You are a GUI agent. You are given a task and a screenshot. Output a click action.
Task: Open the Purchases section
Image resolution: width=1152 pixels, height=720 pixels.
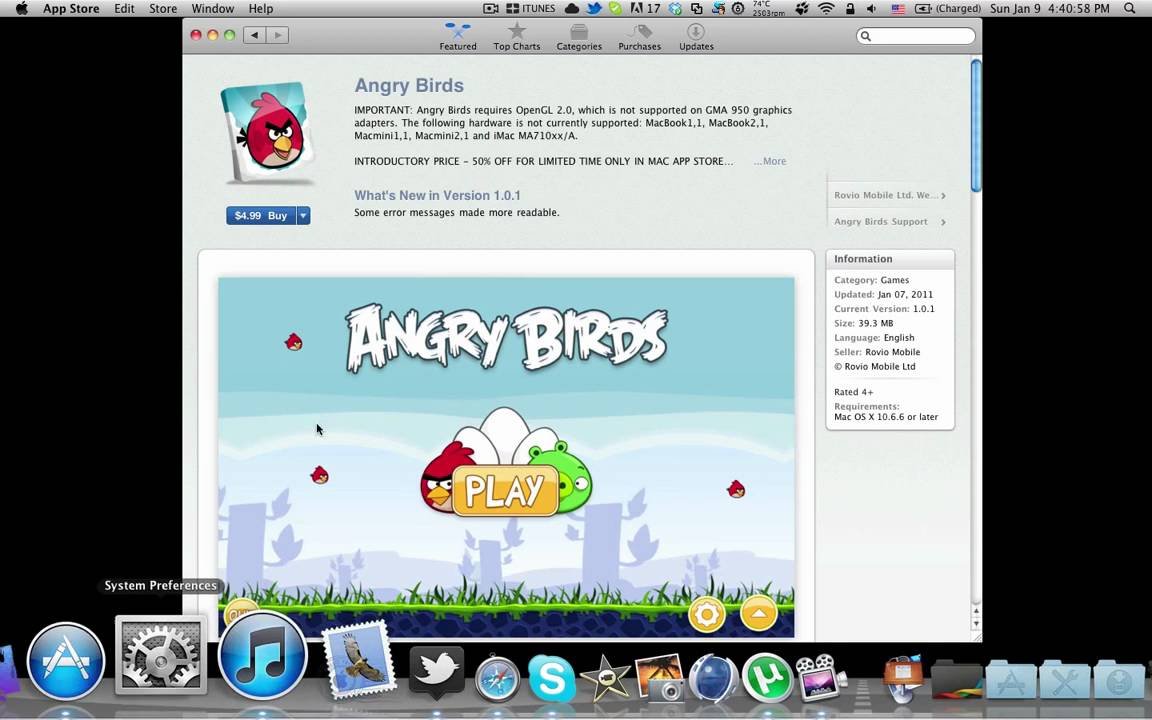[639, 37]
